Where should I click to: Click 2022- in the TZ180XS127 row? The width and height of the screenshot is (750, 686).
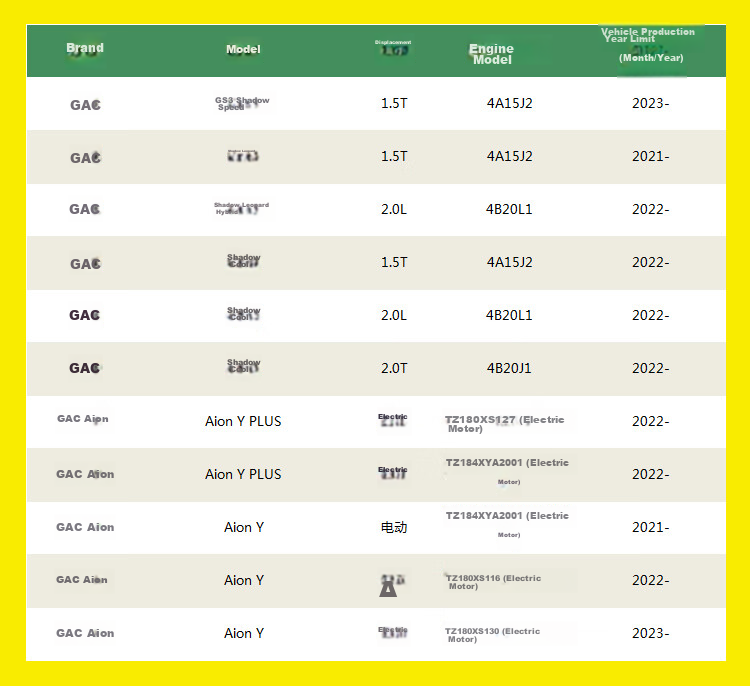651,421
